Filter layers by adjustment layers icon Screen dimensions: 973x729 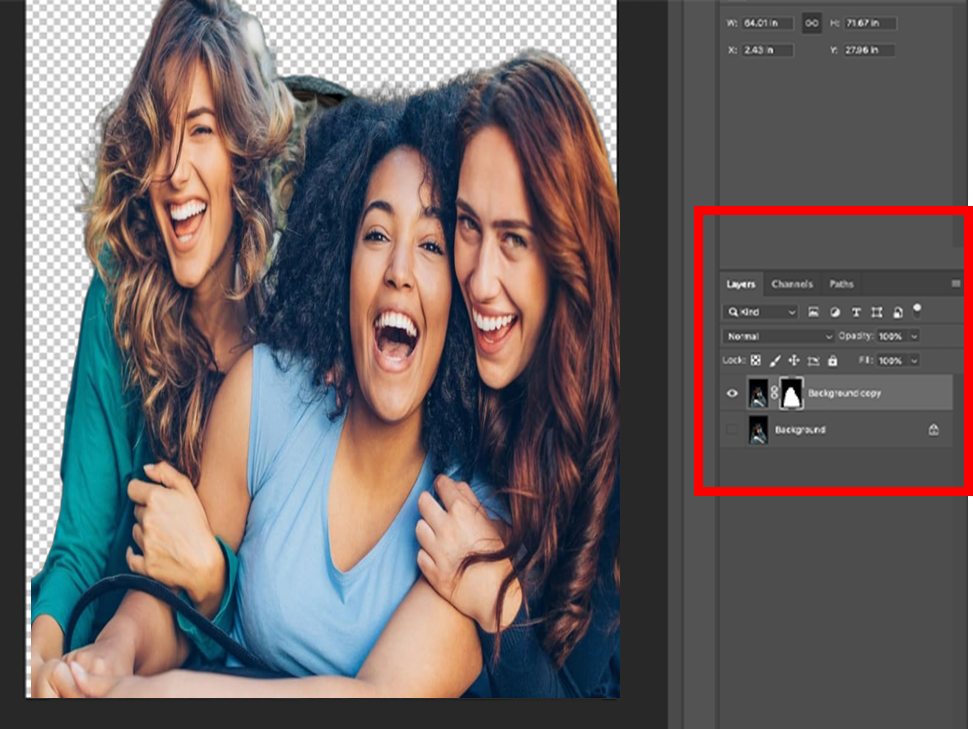coord(835,312)
